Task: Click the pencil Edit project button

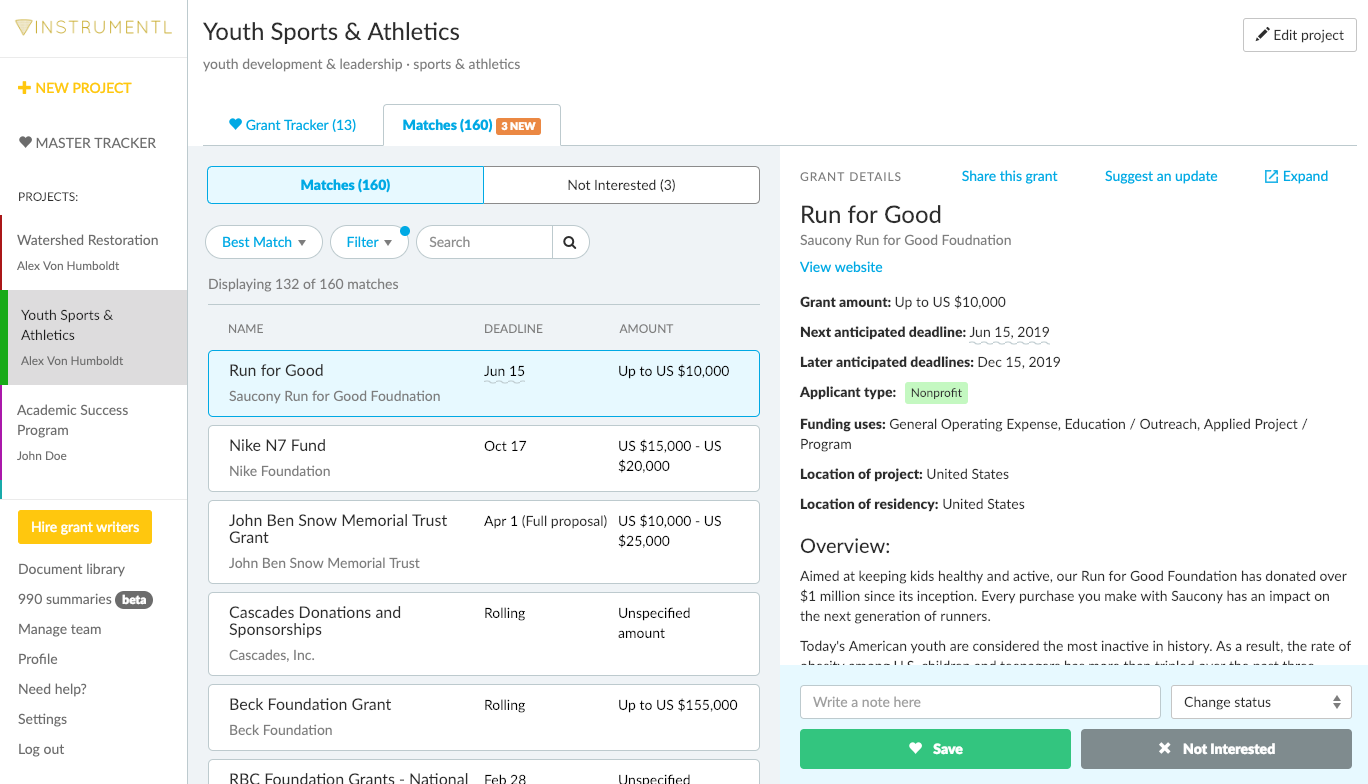Action: [x=1299, y=35]
